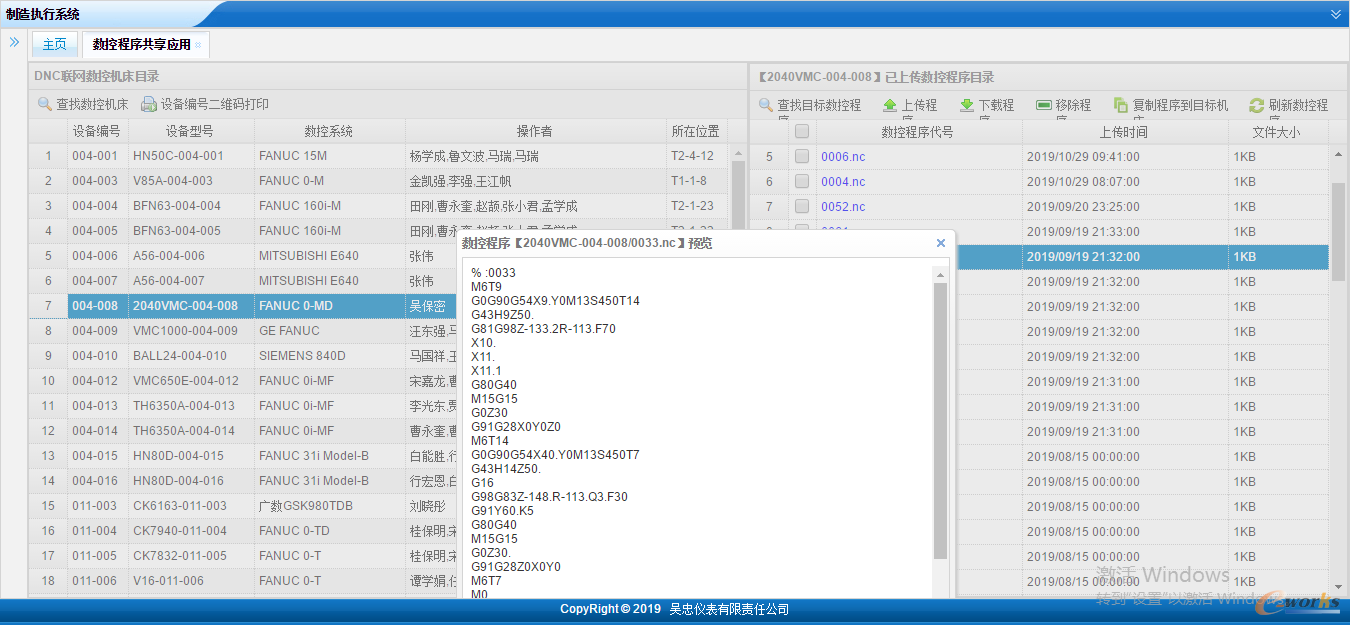Sort by 设备编号 column header
Viewport: 1350px width, 625px height.
tap(97, 131)
